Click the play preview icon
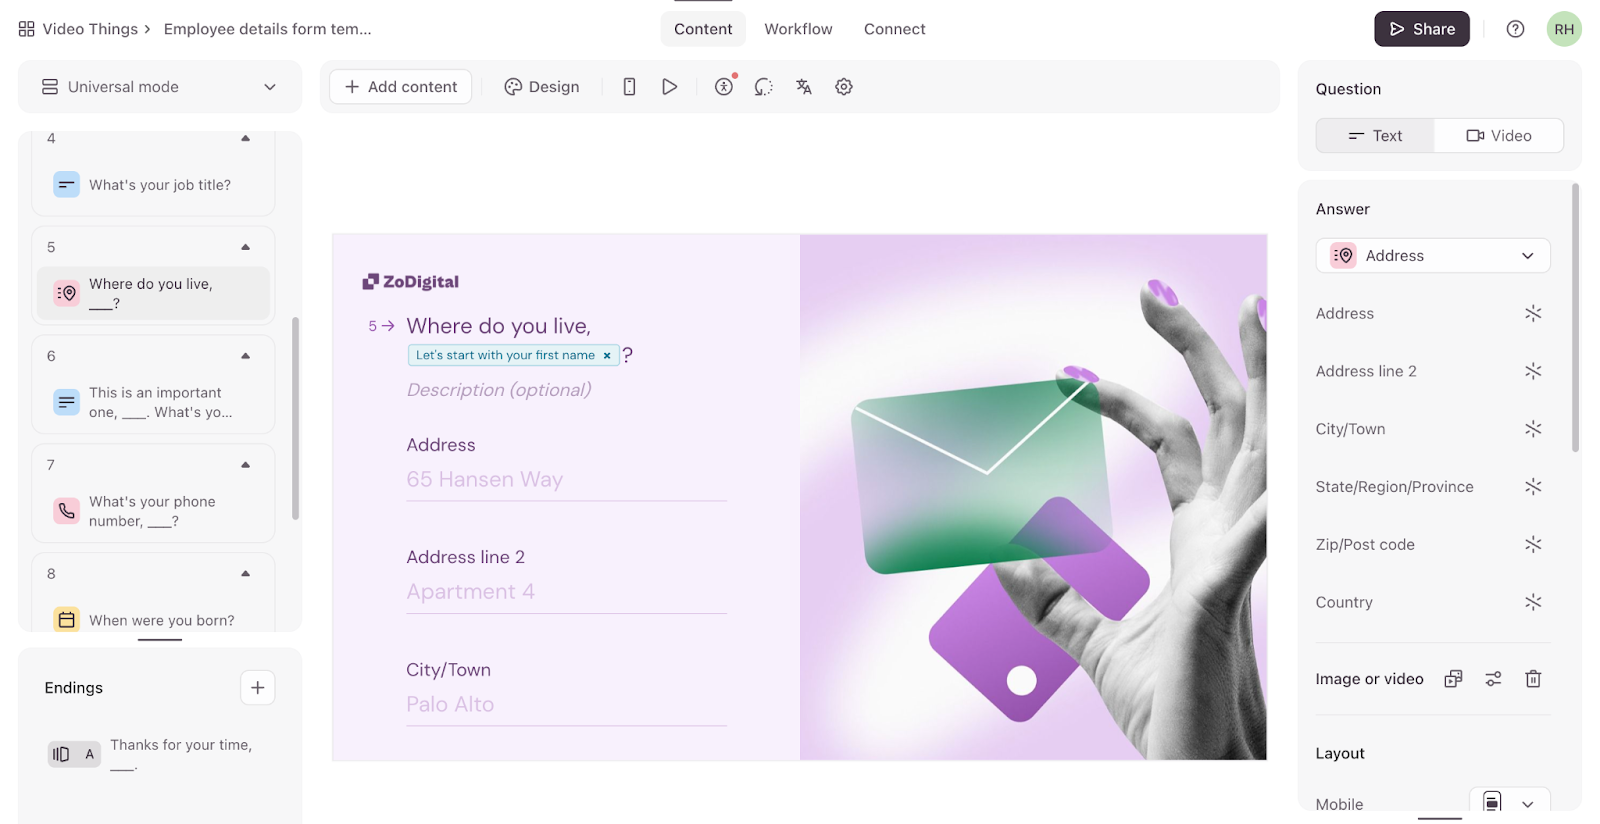1600x824 pixels. click(670, 87)
